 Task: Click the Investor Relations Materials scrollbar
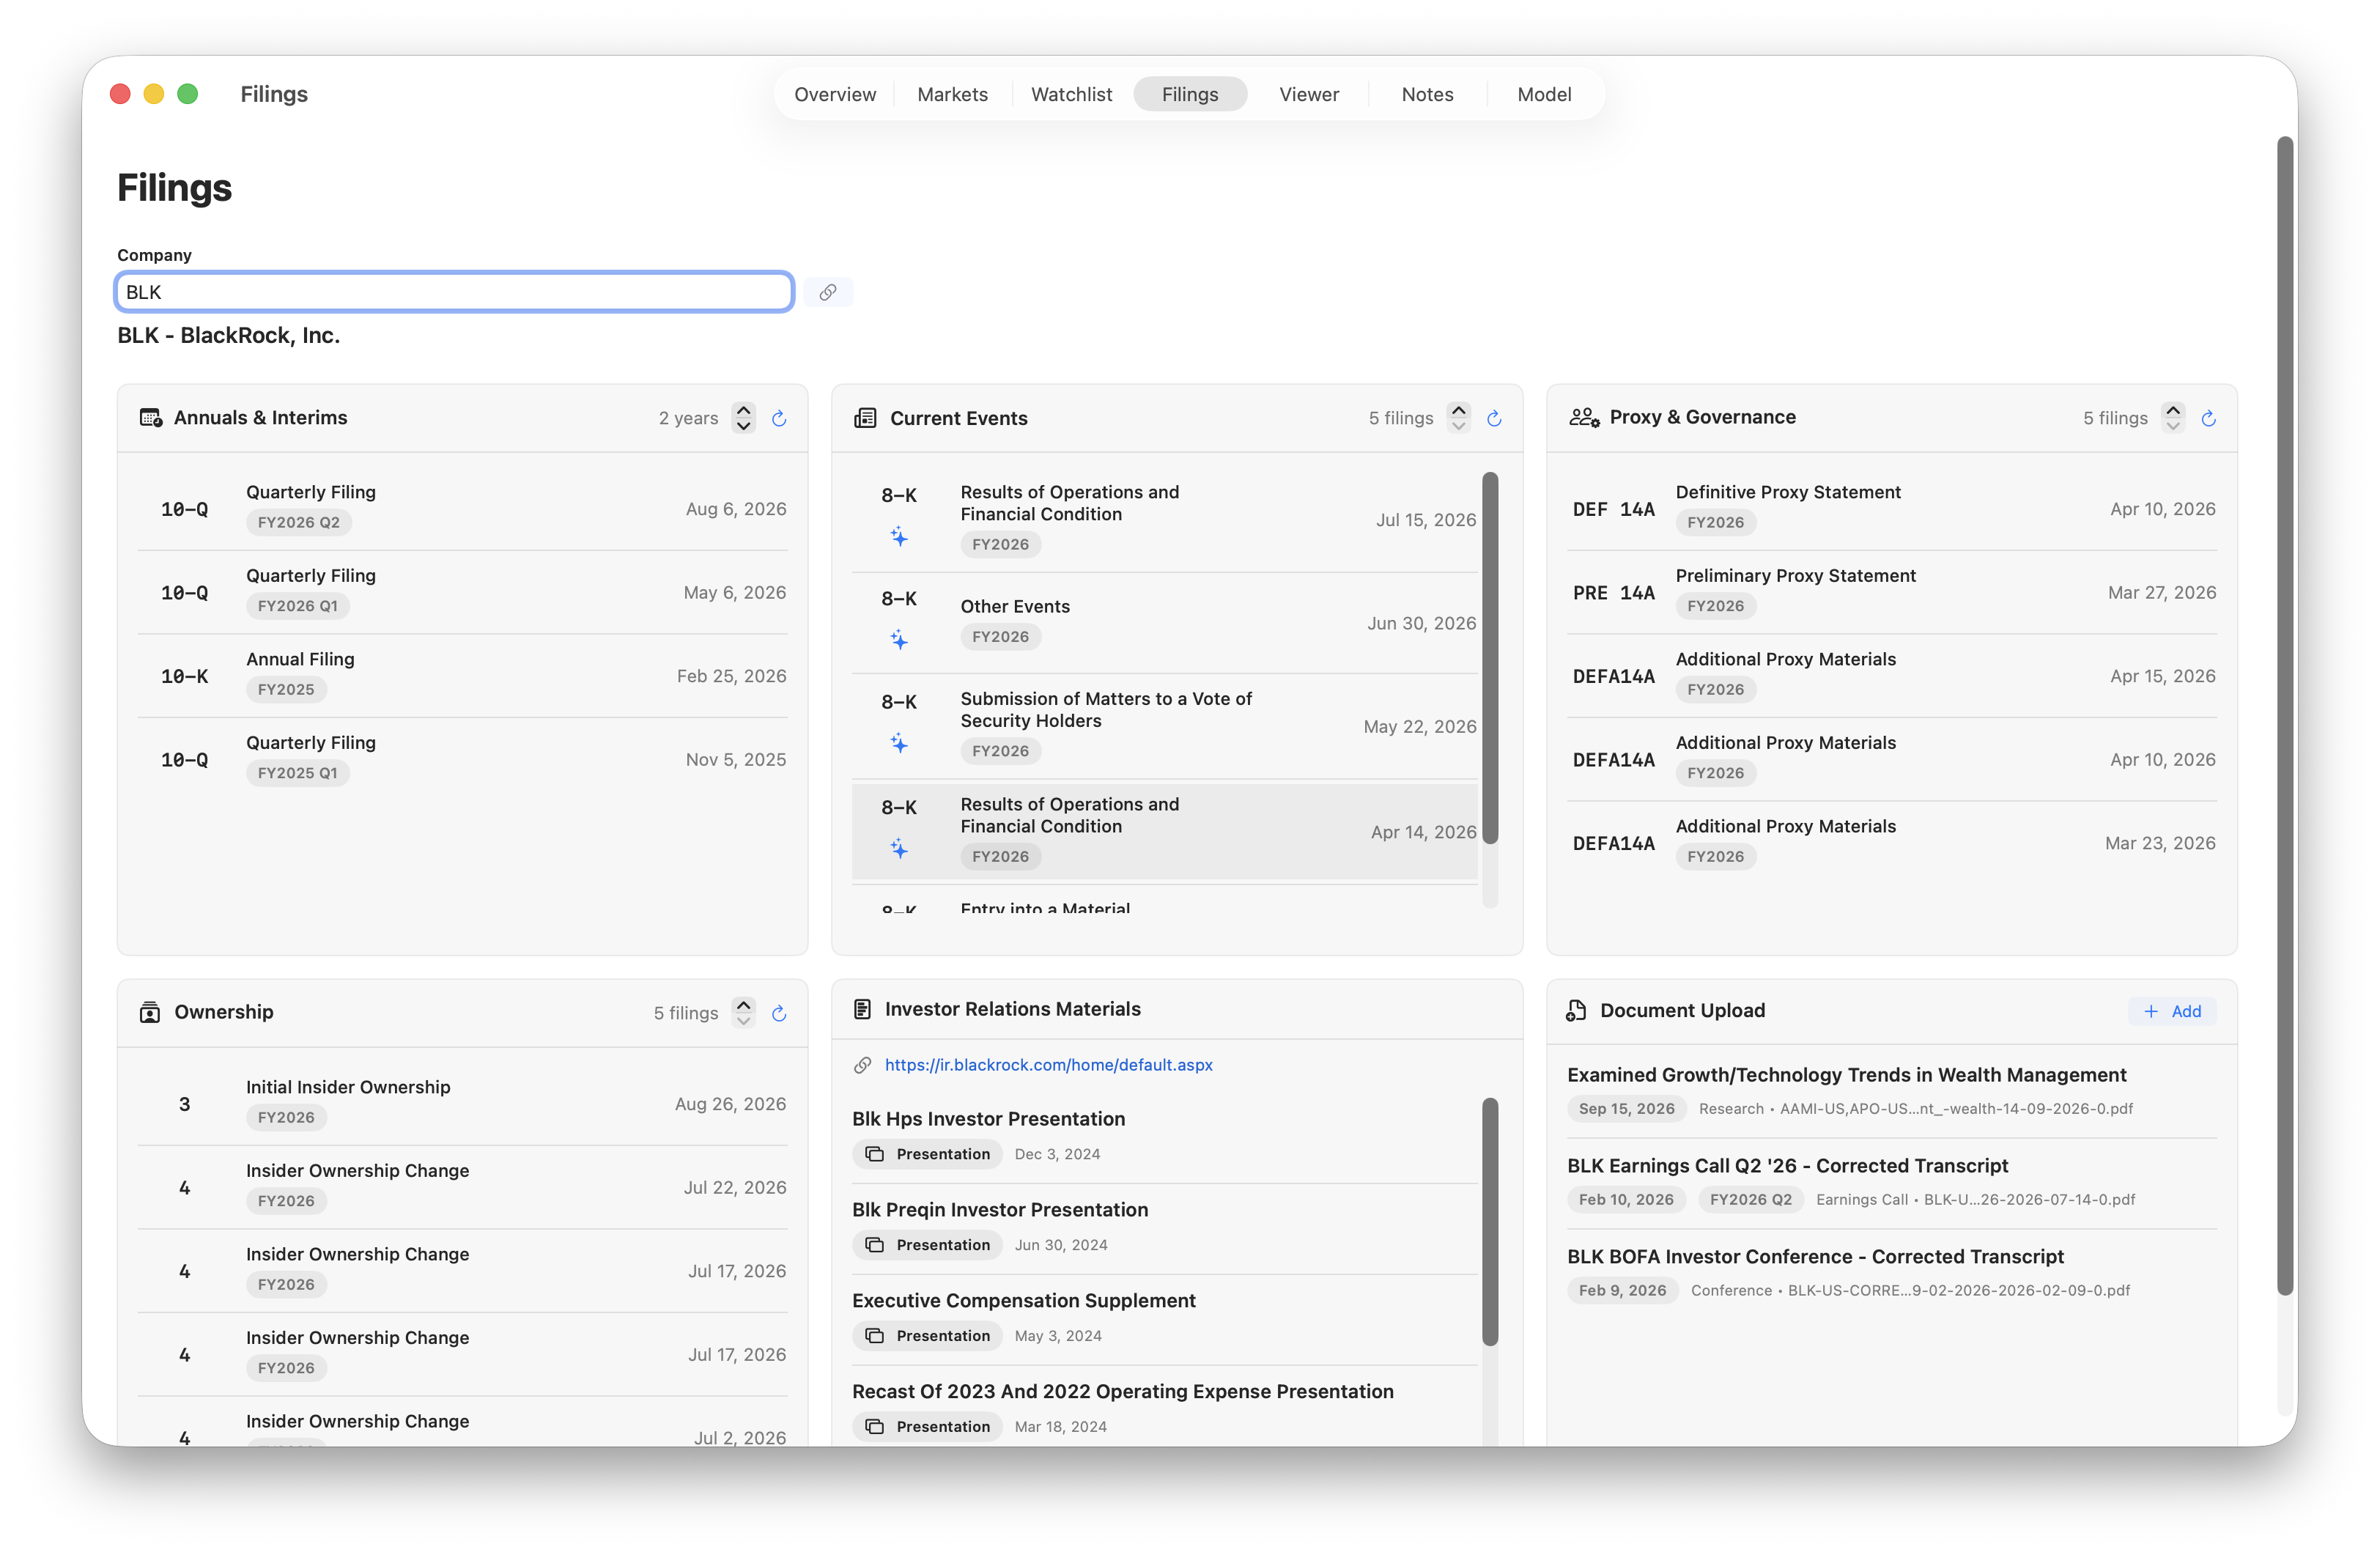coord(1490,1222)
